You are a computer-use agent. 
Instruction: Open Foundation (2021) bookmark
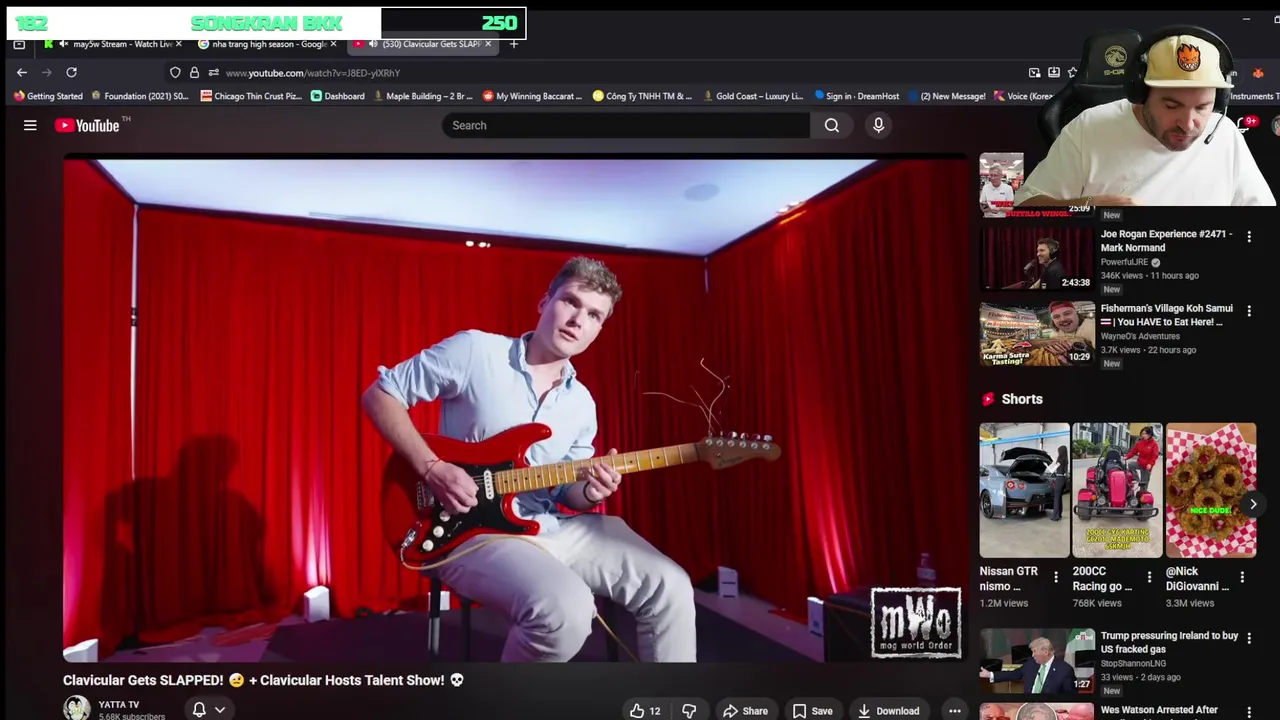139,96
